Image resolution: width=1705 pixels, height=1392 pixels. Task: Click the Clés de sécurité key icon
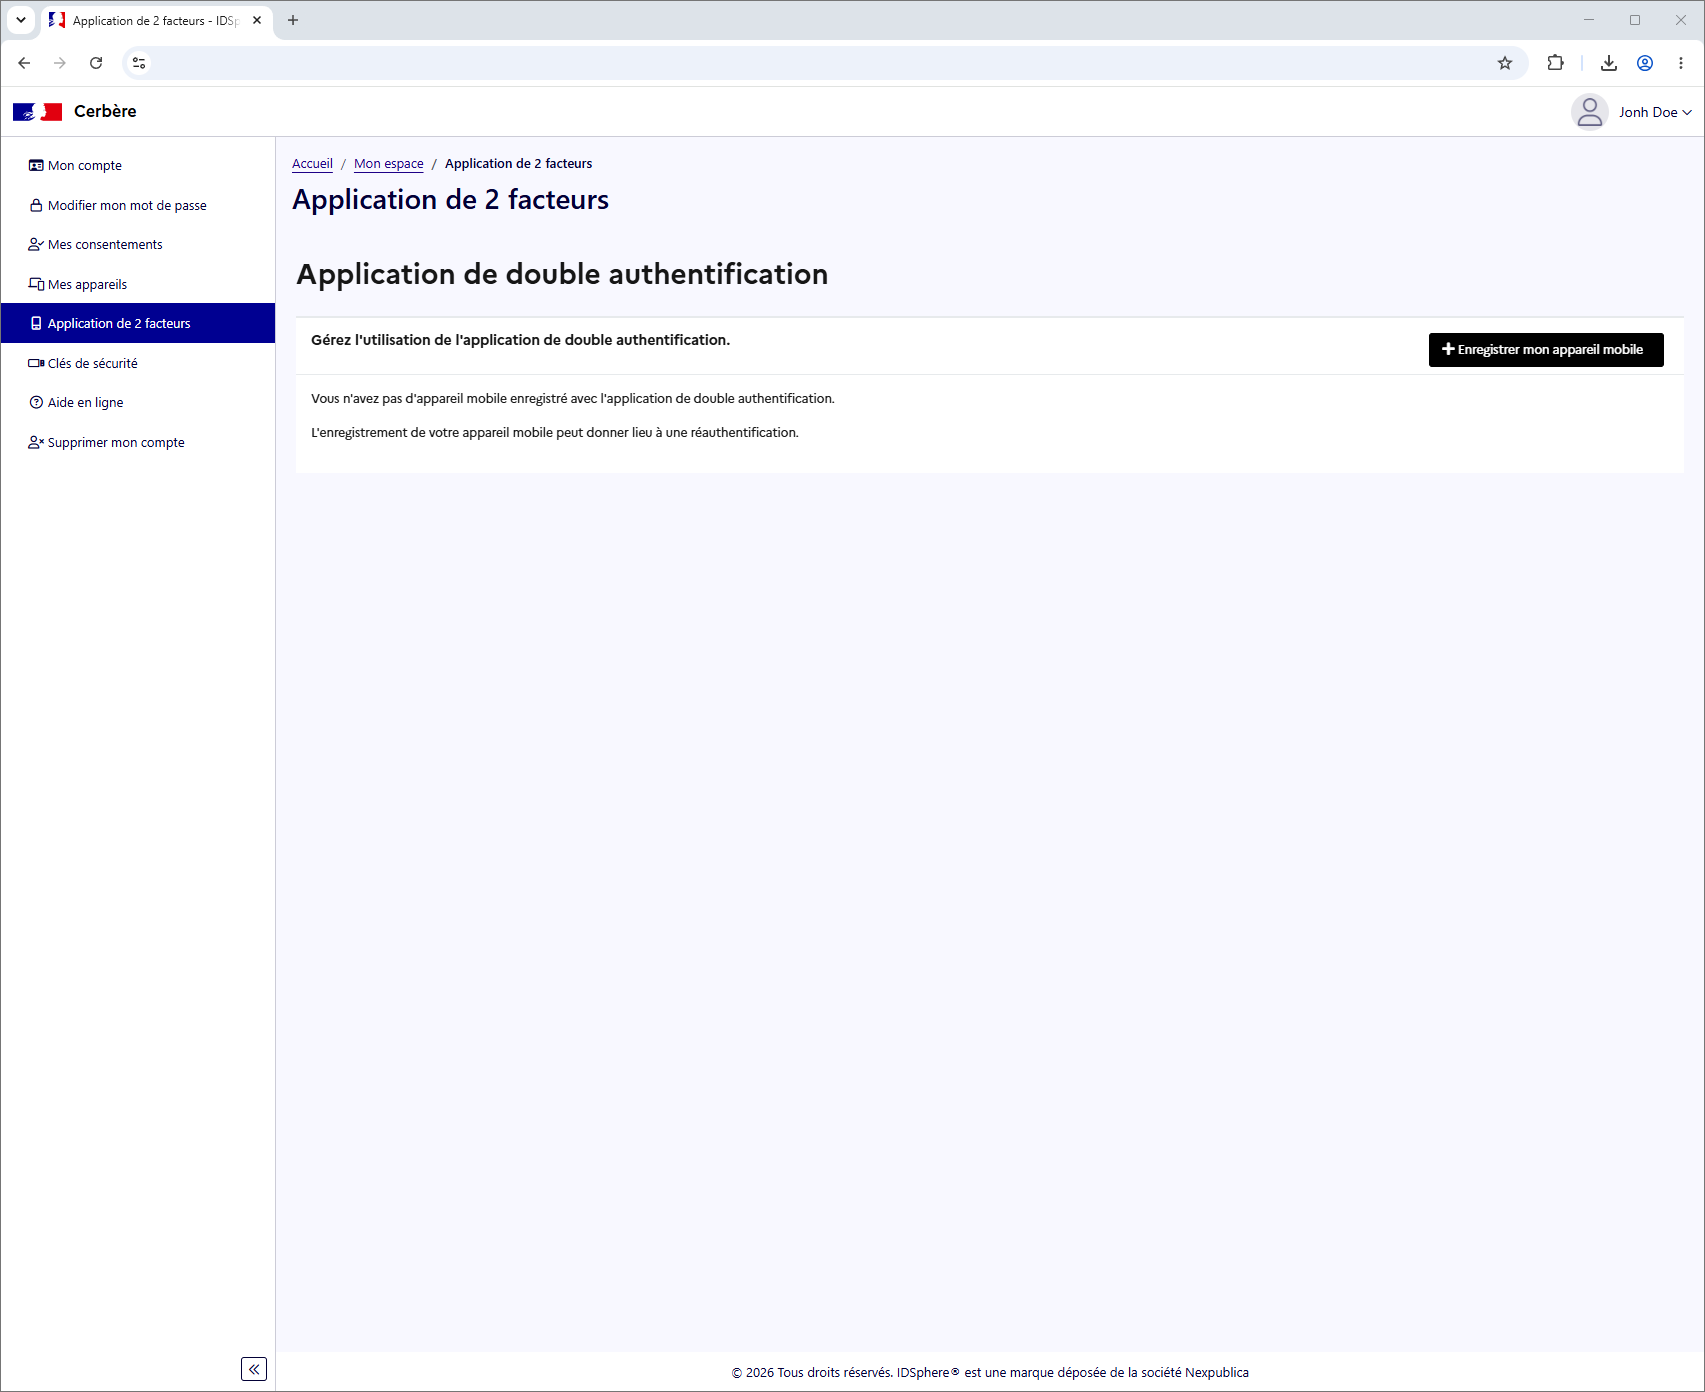click(x=36, y=363)
